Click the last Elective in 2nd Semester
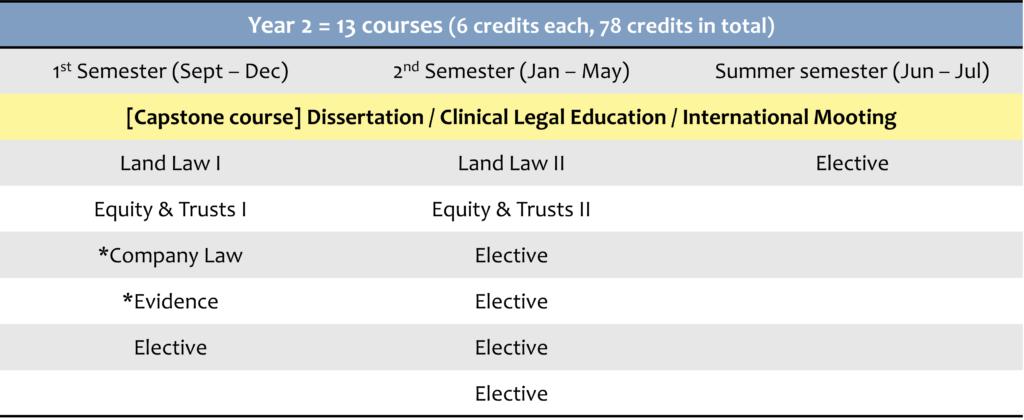The image size is (1024, 420). tap(511, 393)
